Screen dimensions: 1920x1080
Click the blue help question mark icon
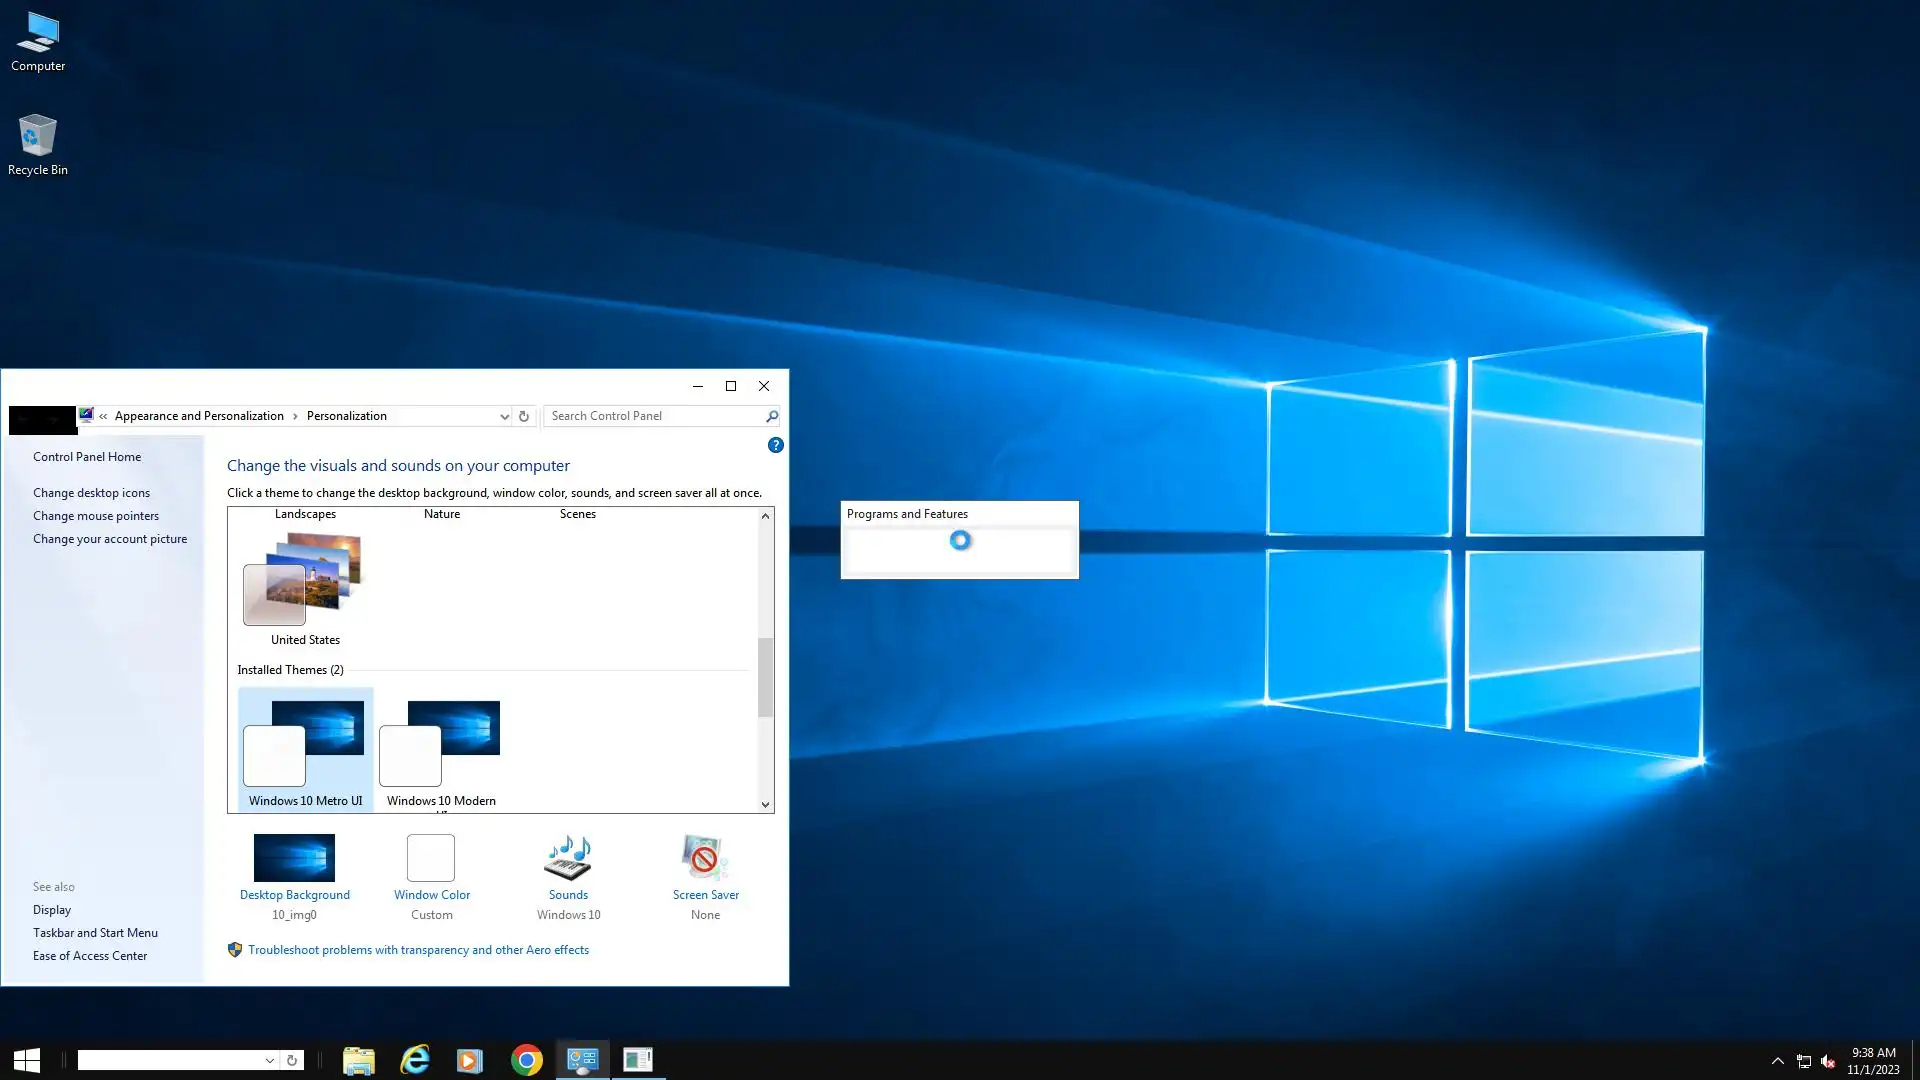point(775,445)
